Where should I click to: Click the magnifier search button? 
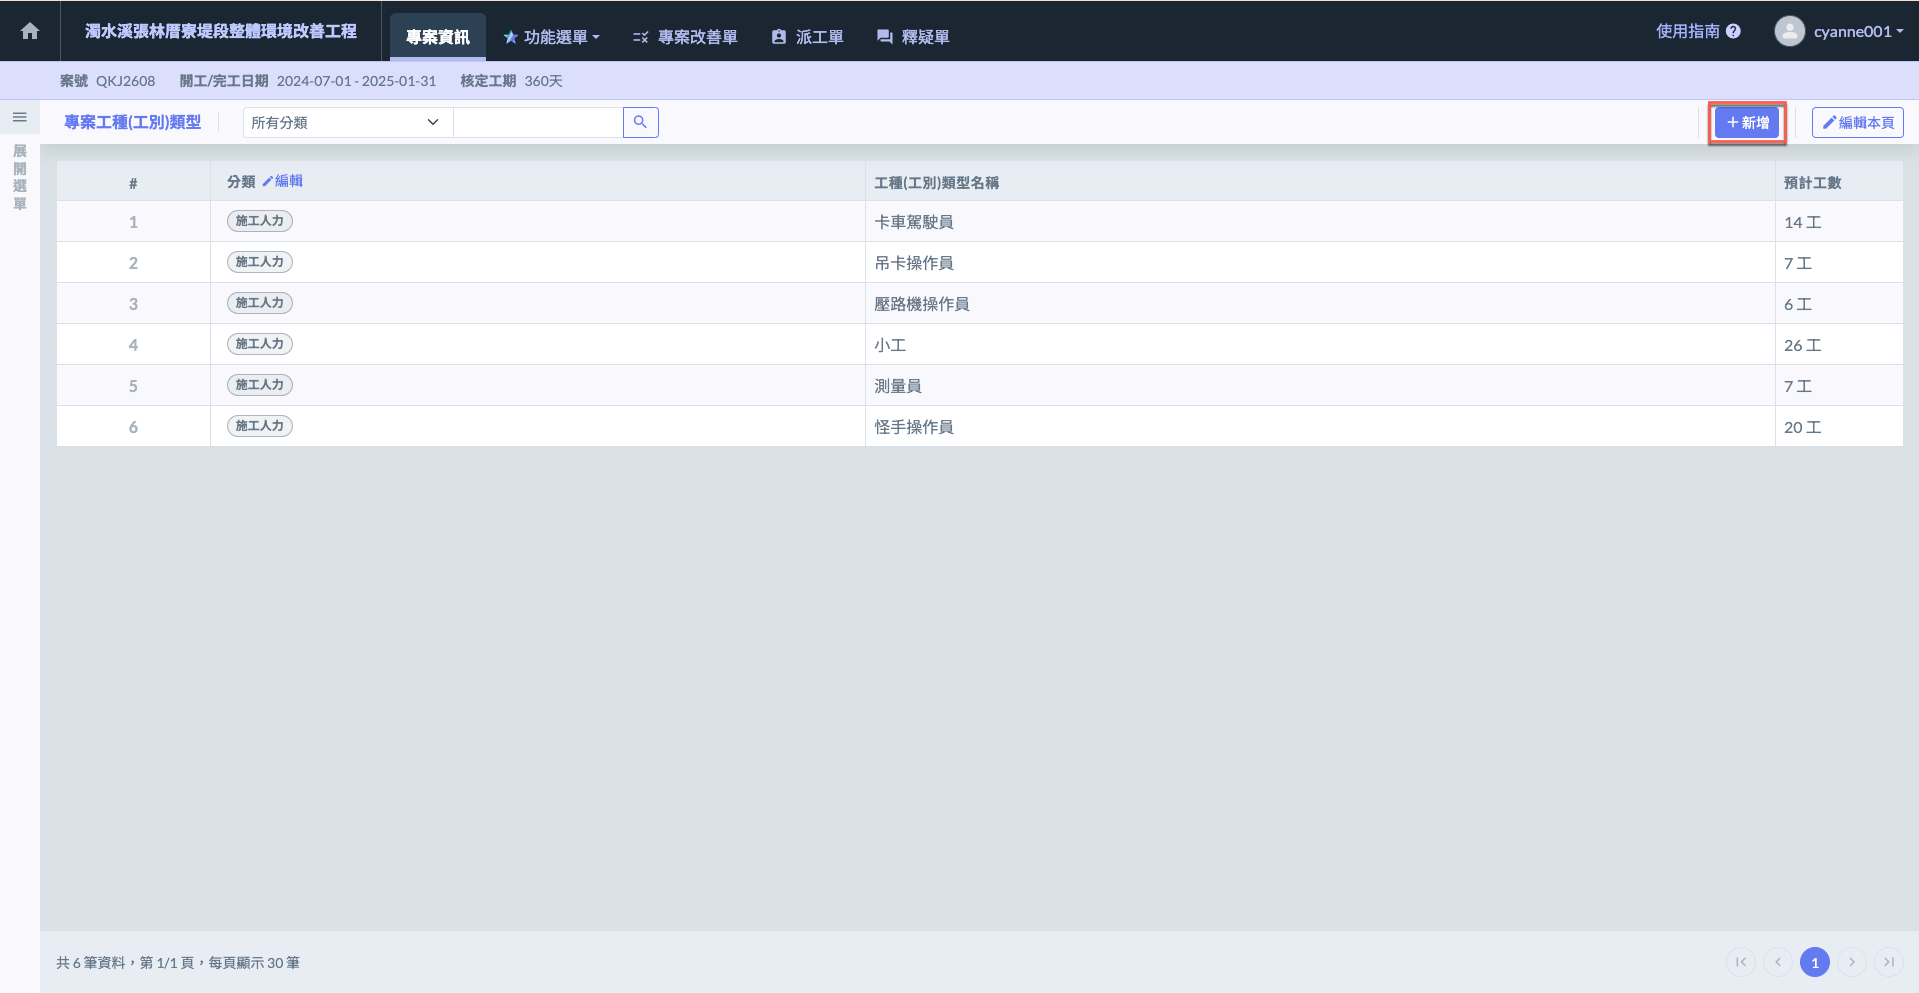640,122
